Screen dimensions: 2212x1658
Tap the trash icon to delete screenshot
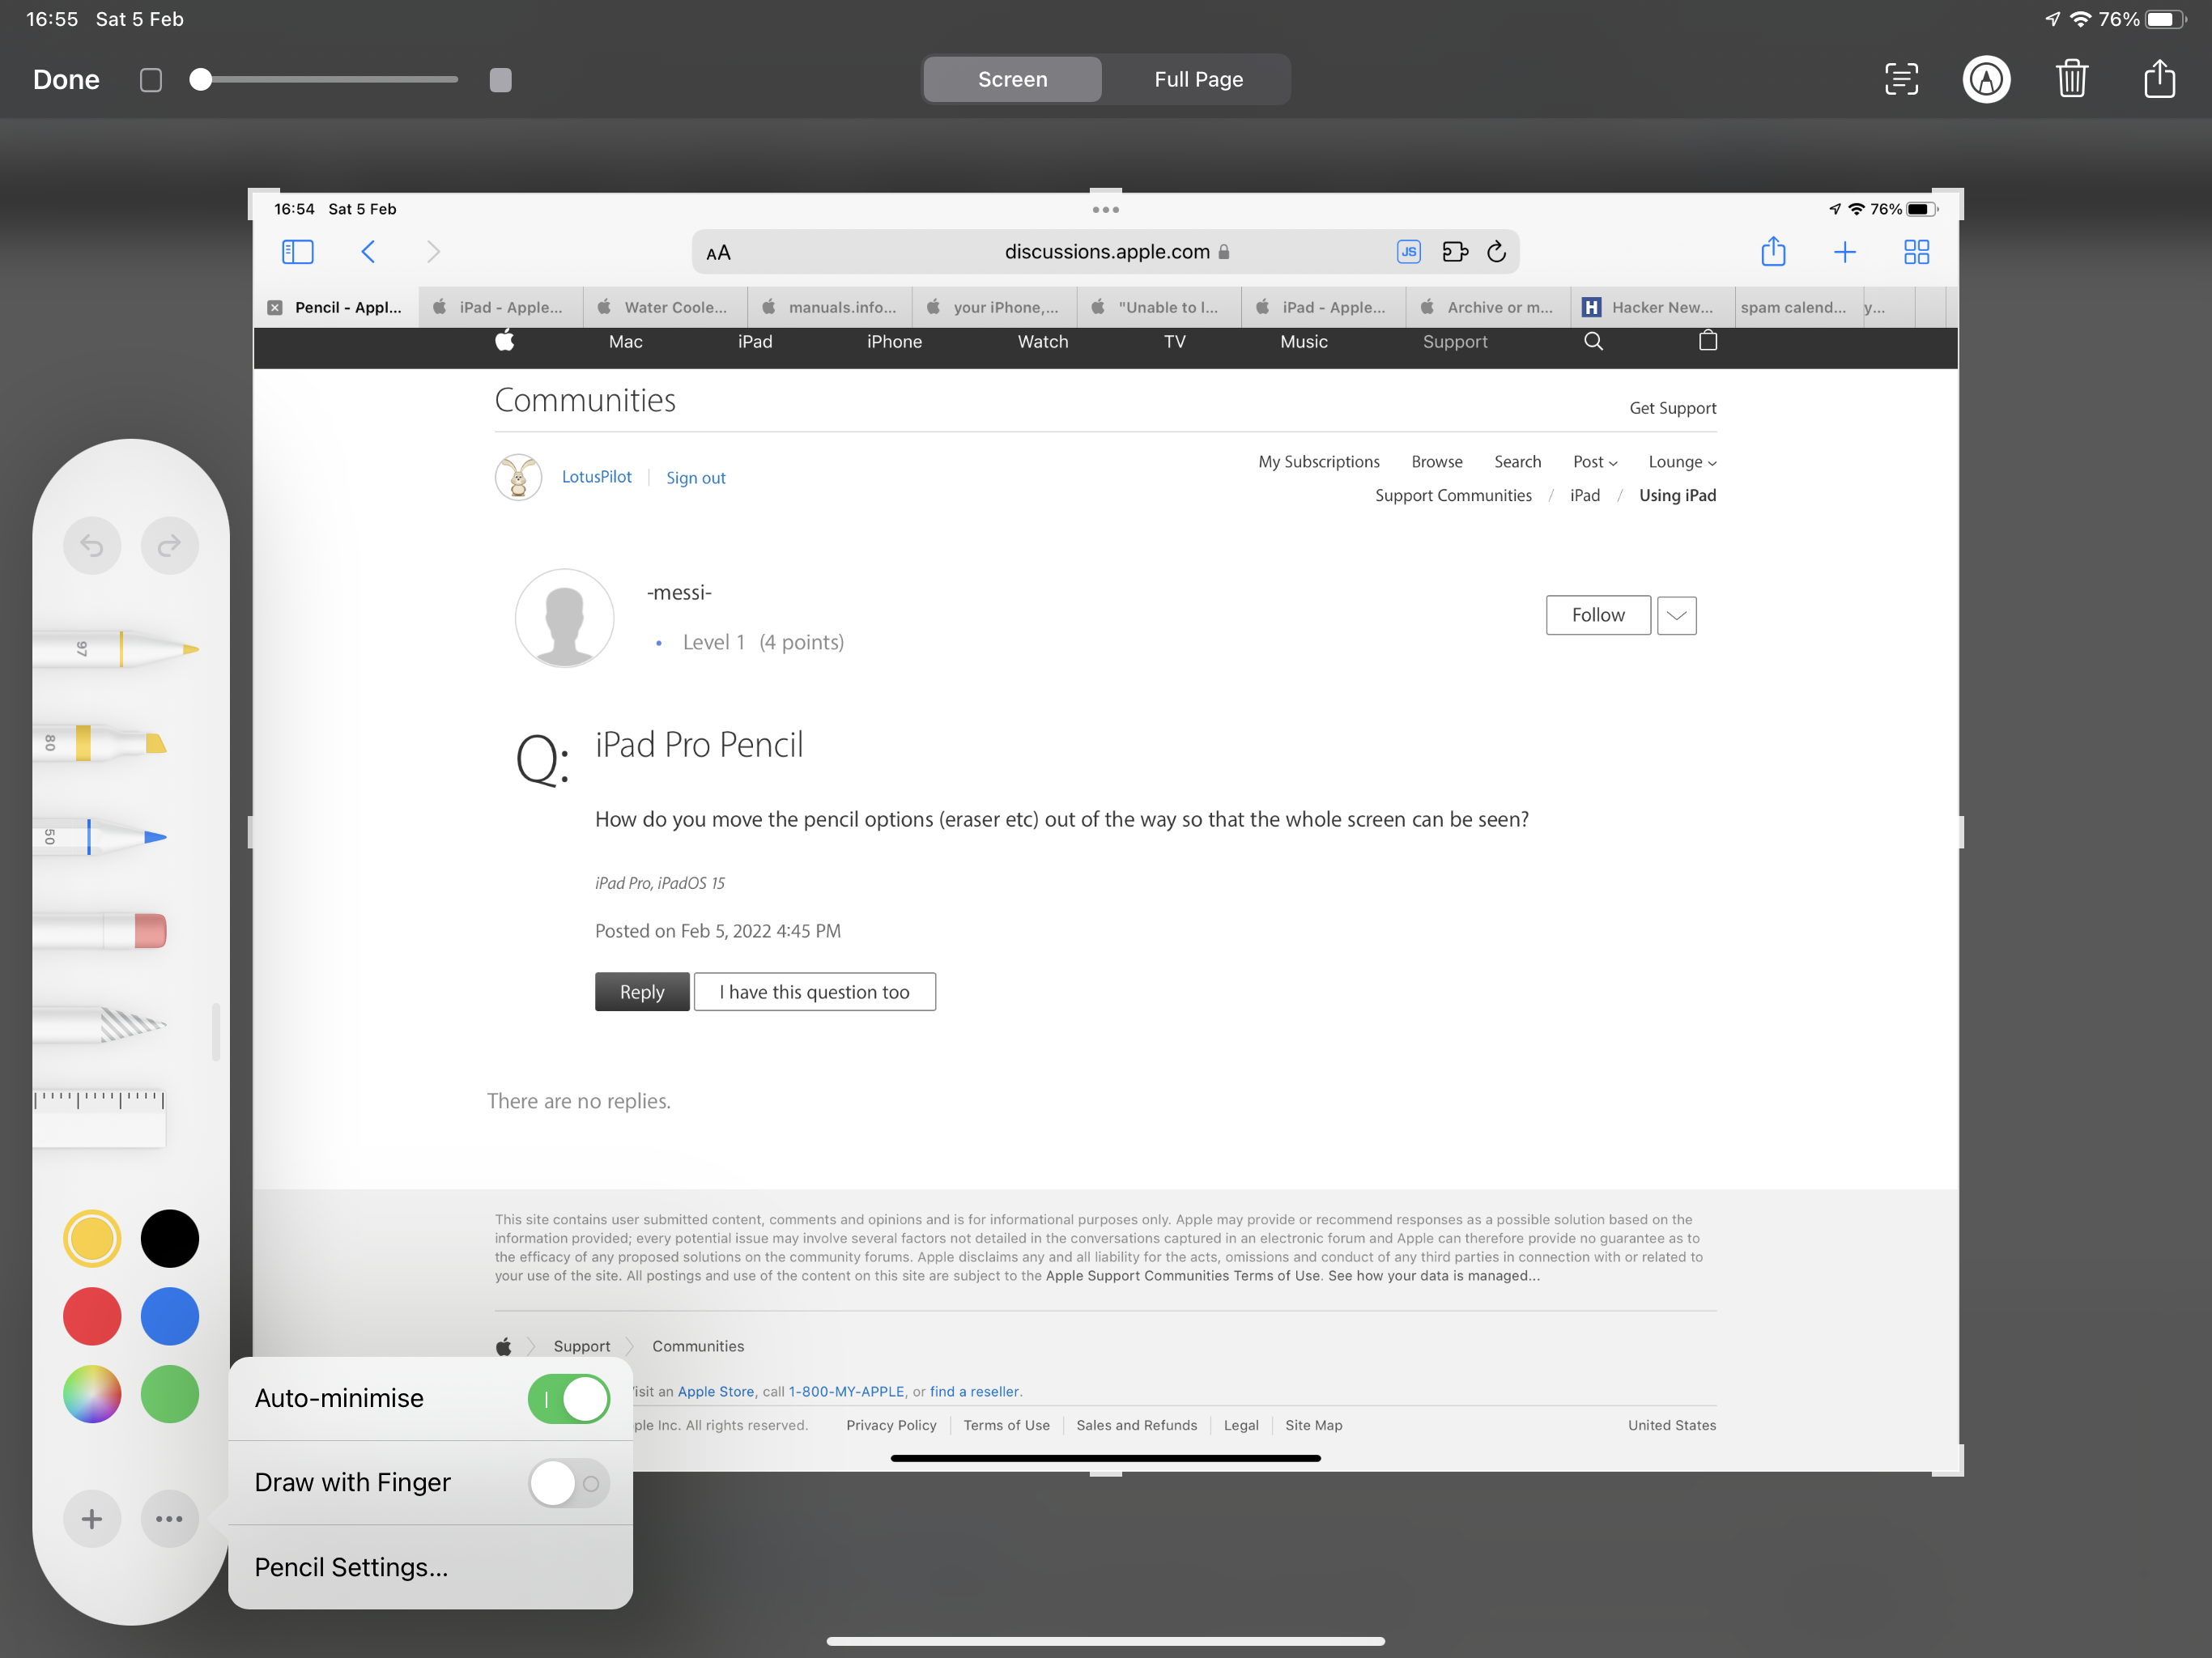[2071, 79]
